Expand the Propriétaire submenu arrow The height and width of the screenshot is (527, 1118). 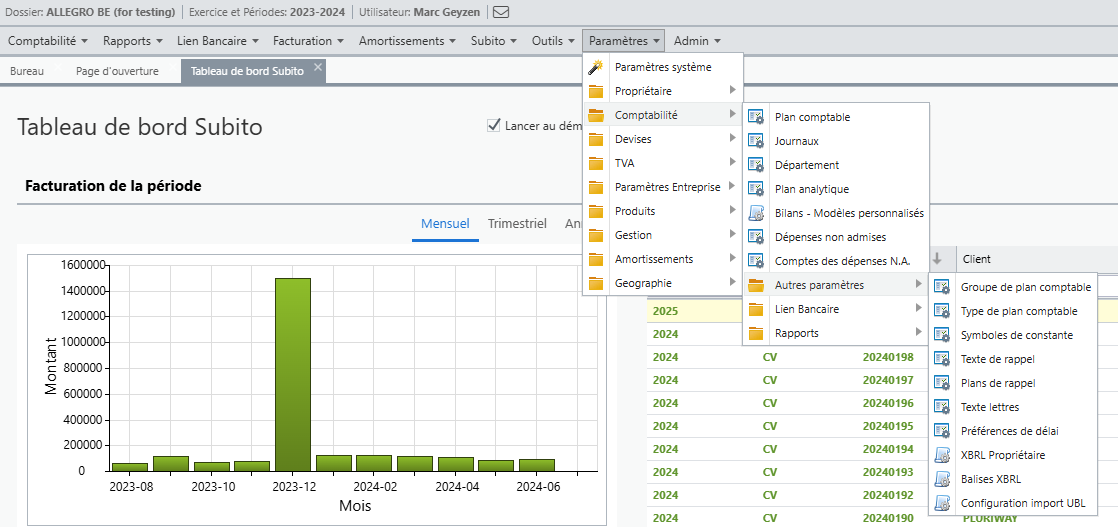732,91
